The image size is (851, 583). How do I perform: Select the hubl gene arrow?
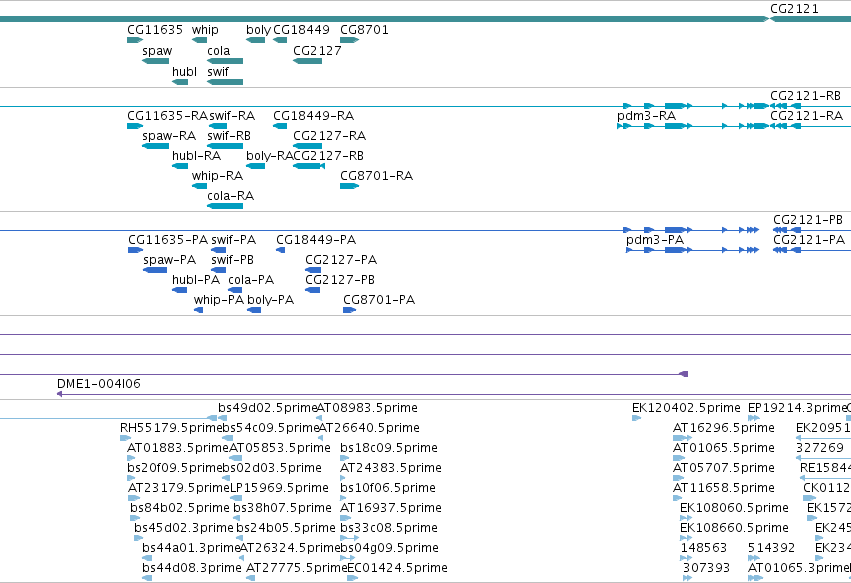point(180,82)
